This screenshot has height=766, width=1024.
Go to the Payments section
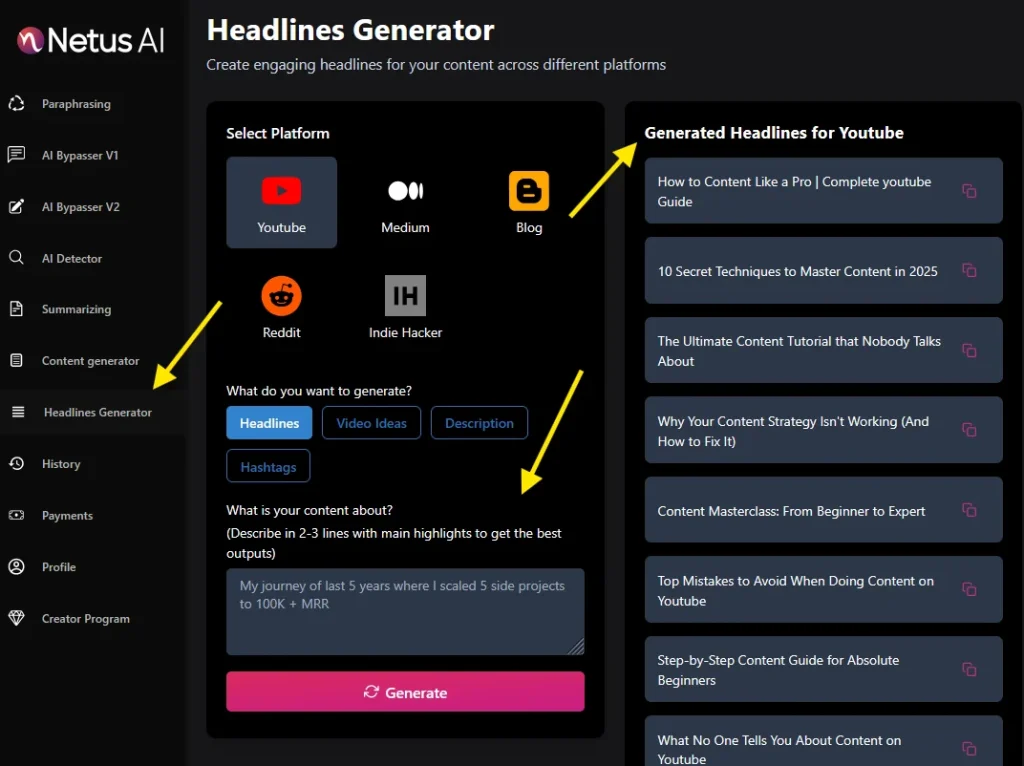click(x=66, y=515)
